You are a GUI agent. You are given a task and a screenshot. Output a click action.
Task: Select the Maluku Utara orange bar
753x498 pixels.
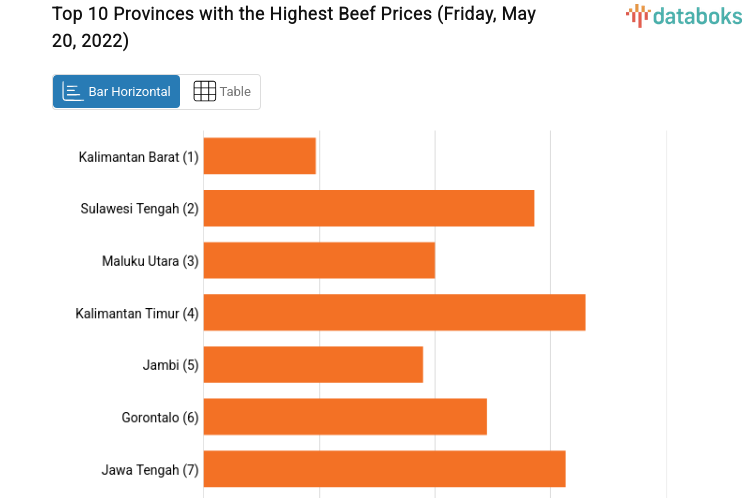(x=319, y=260)
